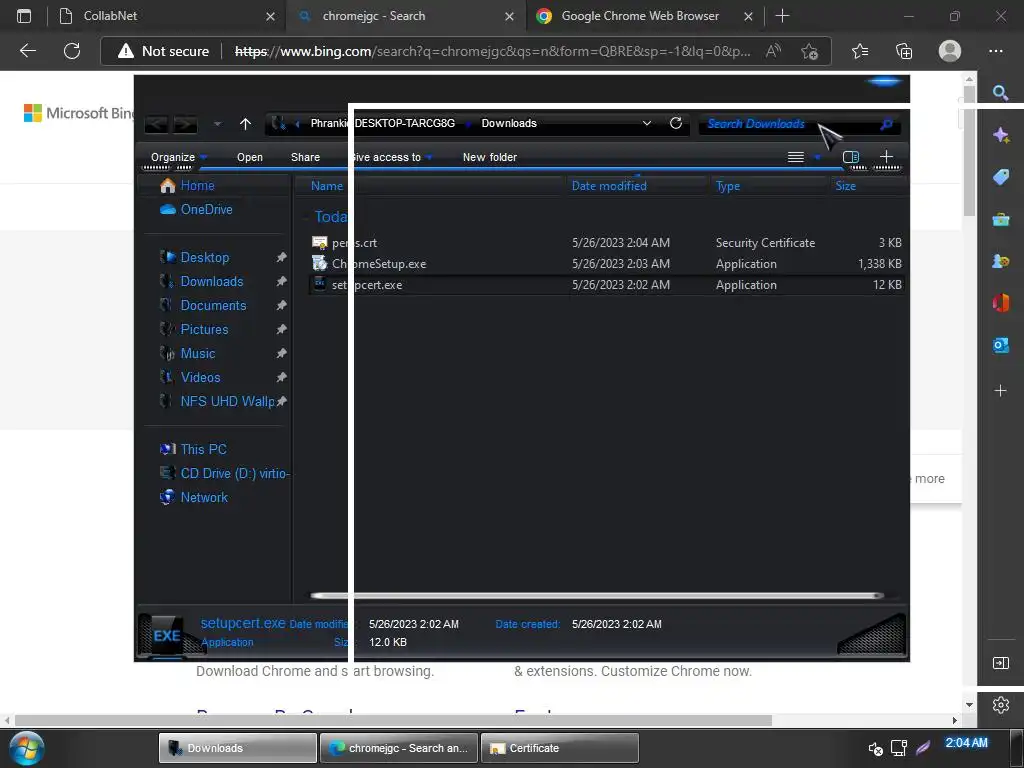The height and width of the screenshot is (768, 1024).
Task: Click the plus icon in Explorer toolbar
Action: coord(886,156)
